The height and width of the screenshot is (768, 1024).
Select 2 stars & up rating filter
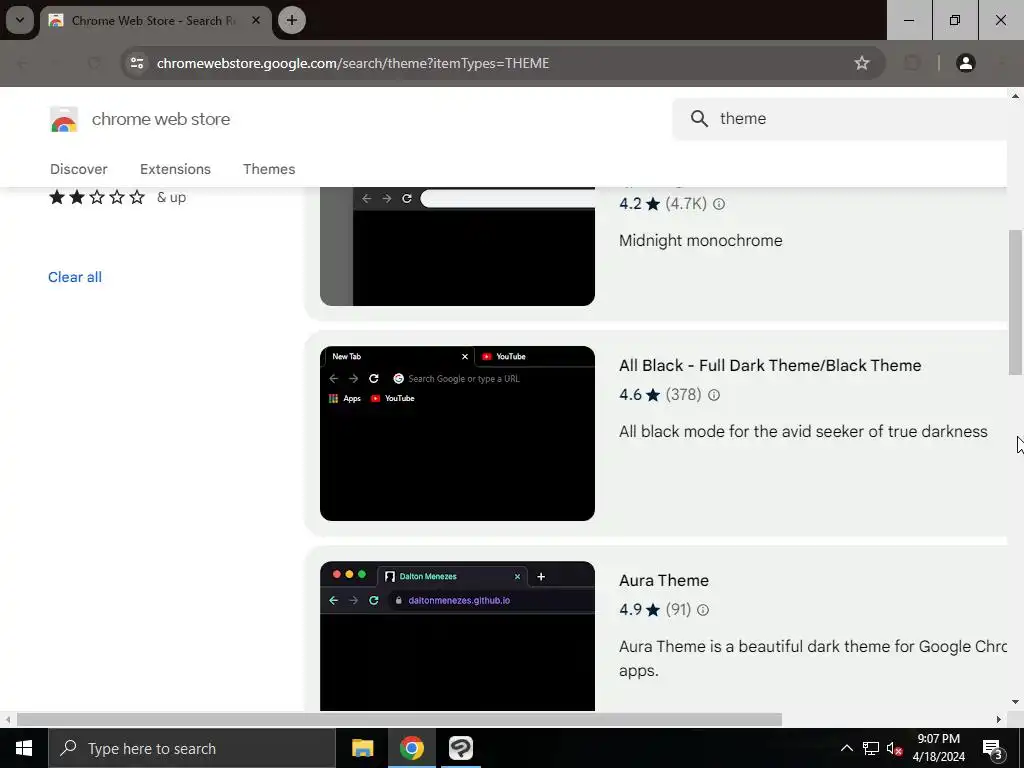pos(118,197)
